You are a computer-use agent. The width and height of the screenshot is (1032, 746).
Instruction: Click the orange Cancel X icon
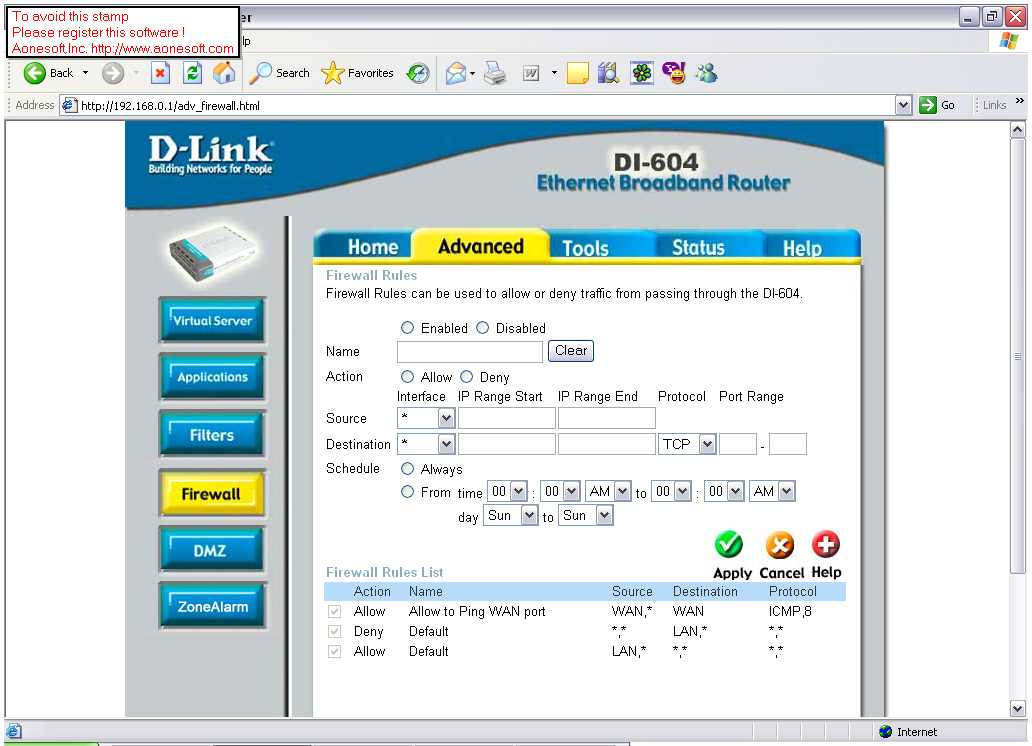click(780, 545)
